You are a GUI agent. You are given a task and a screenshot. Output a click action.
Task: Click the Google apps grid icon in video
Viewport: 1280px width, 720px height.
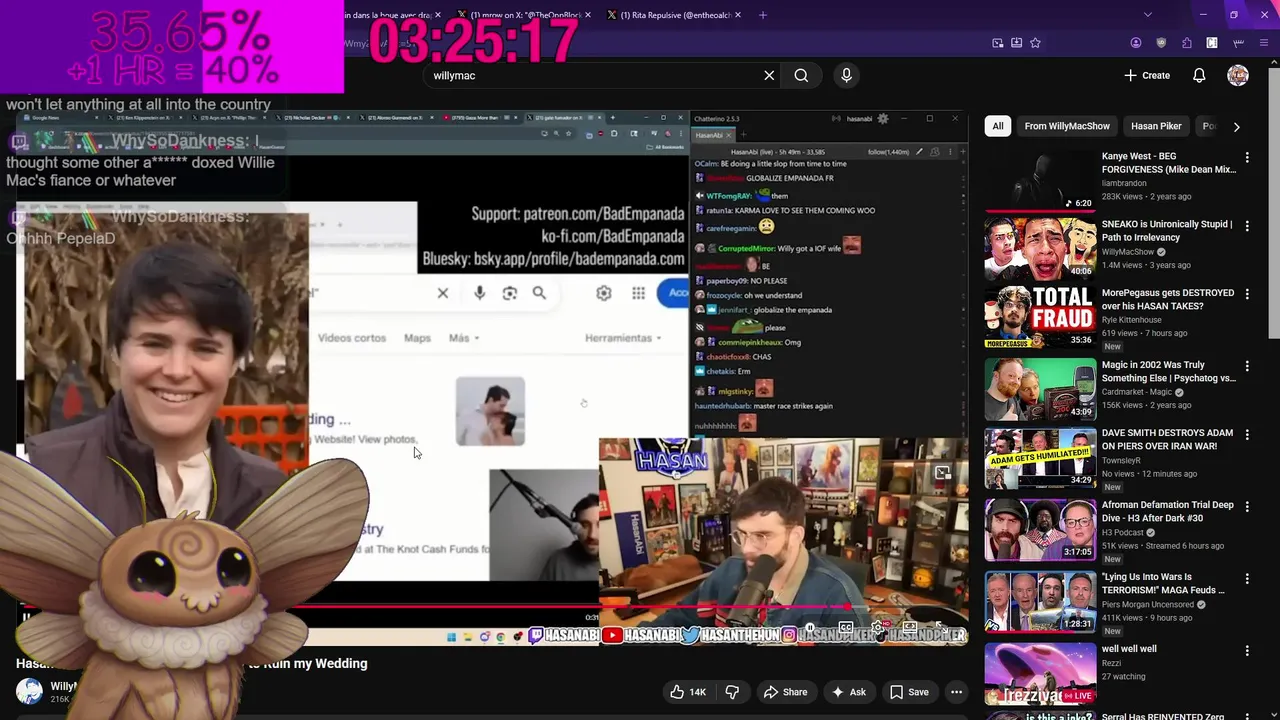[638, 293]
